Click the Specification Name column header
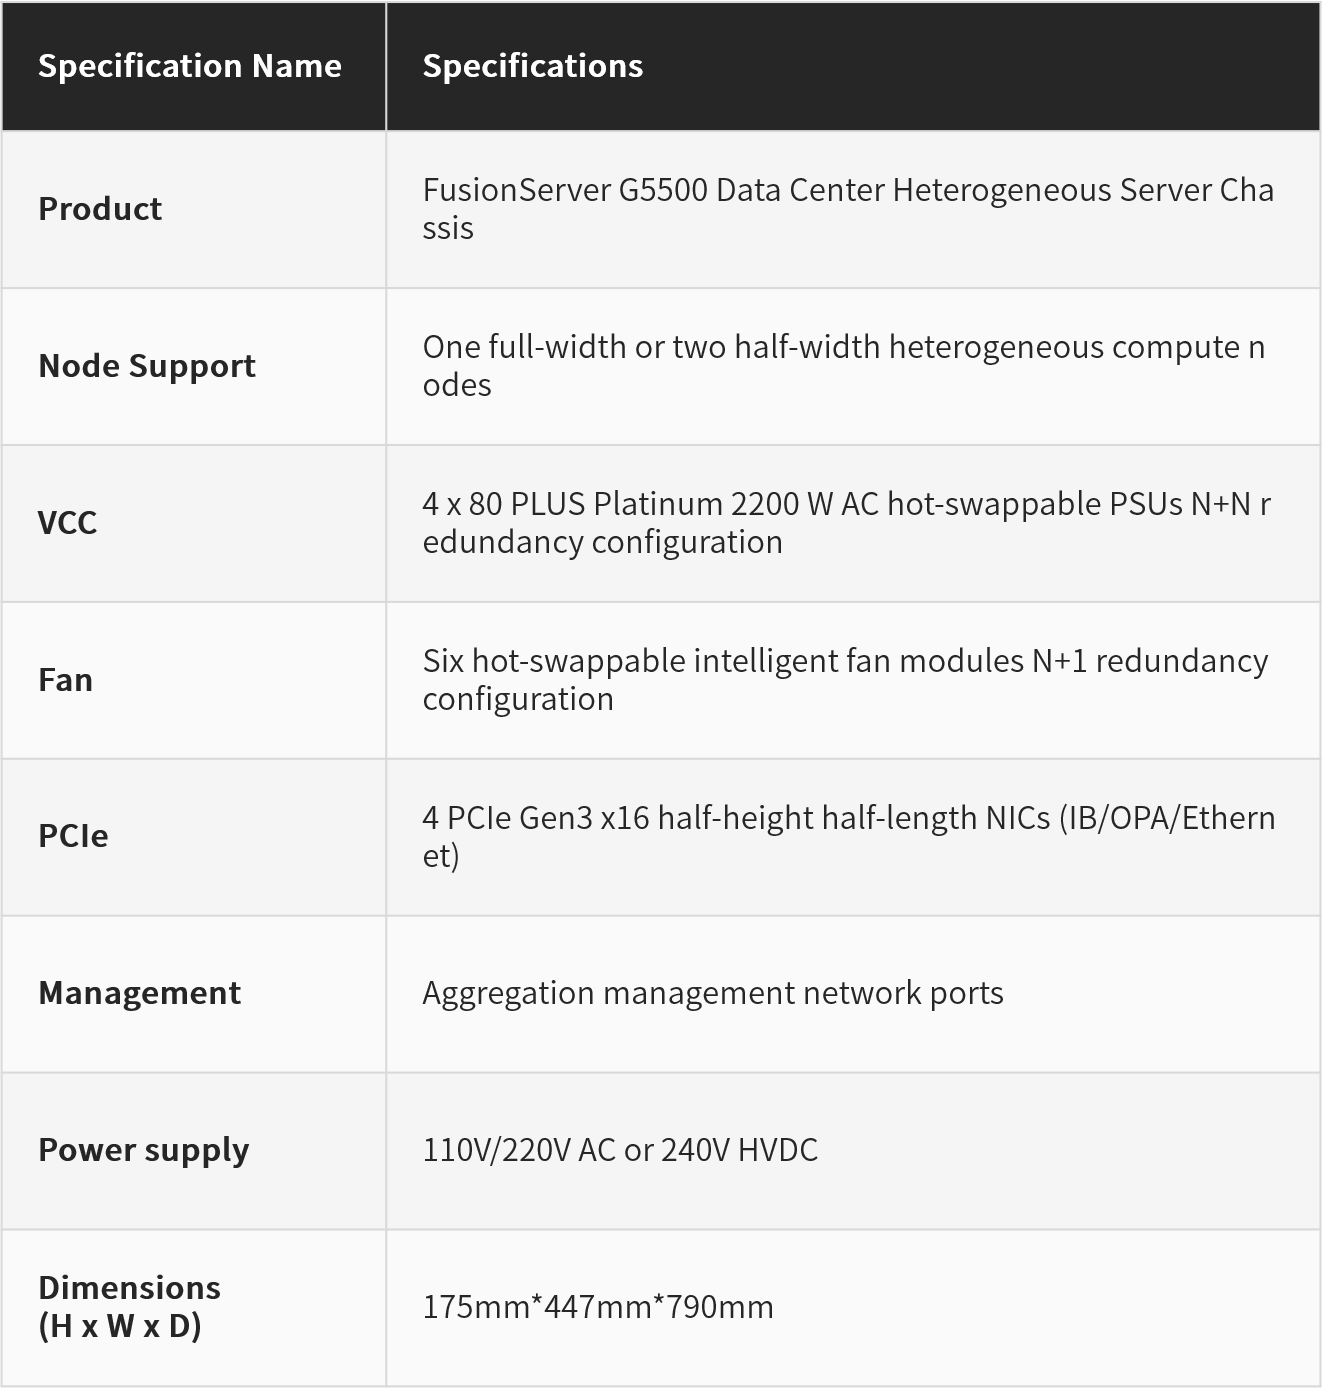The width and height of the screenshot is (1323, 1389). pos(190,66)
